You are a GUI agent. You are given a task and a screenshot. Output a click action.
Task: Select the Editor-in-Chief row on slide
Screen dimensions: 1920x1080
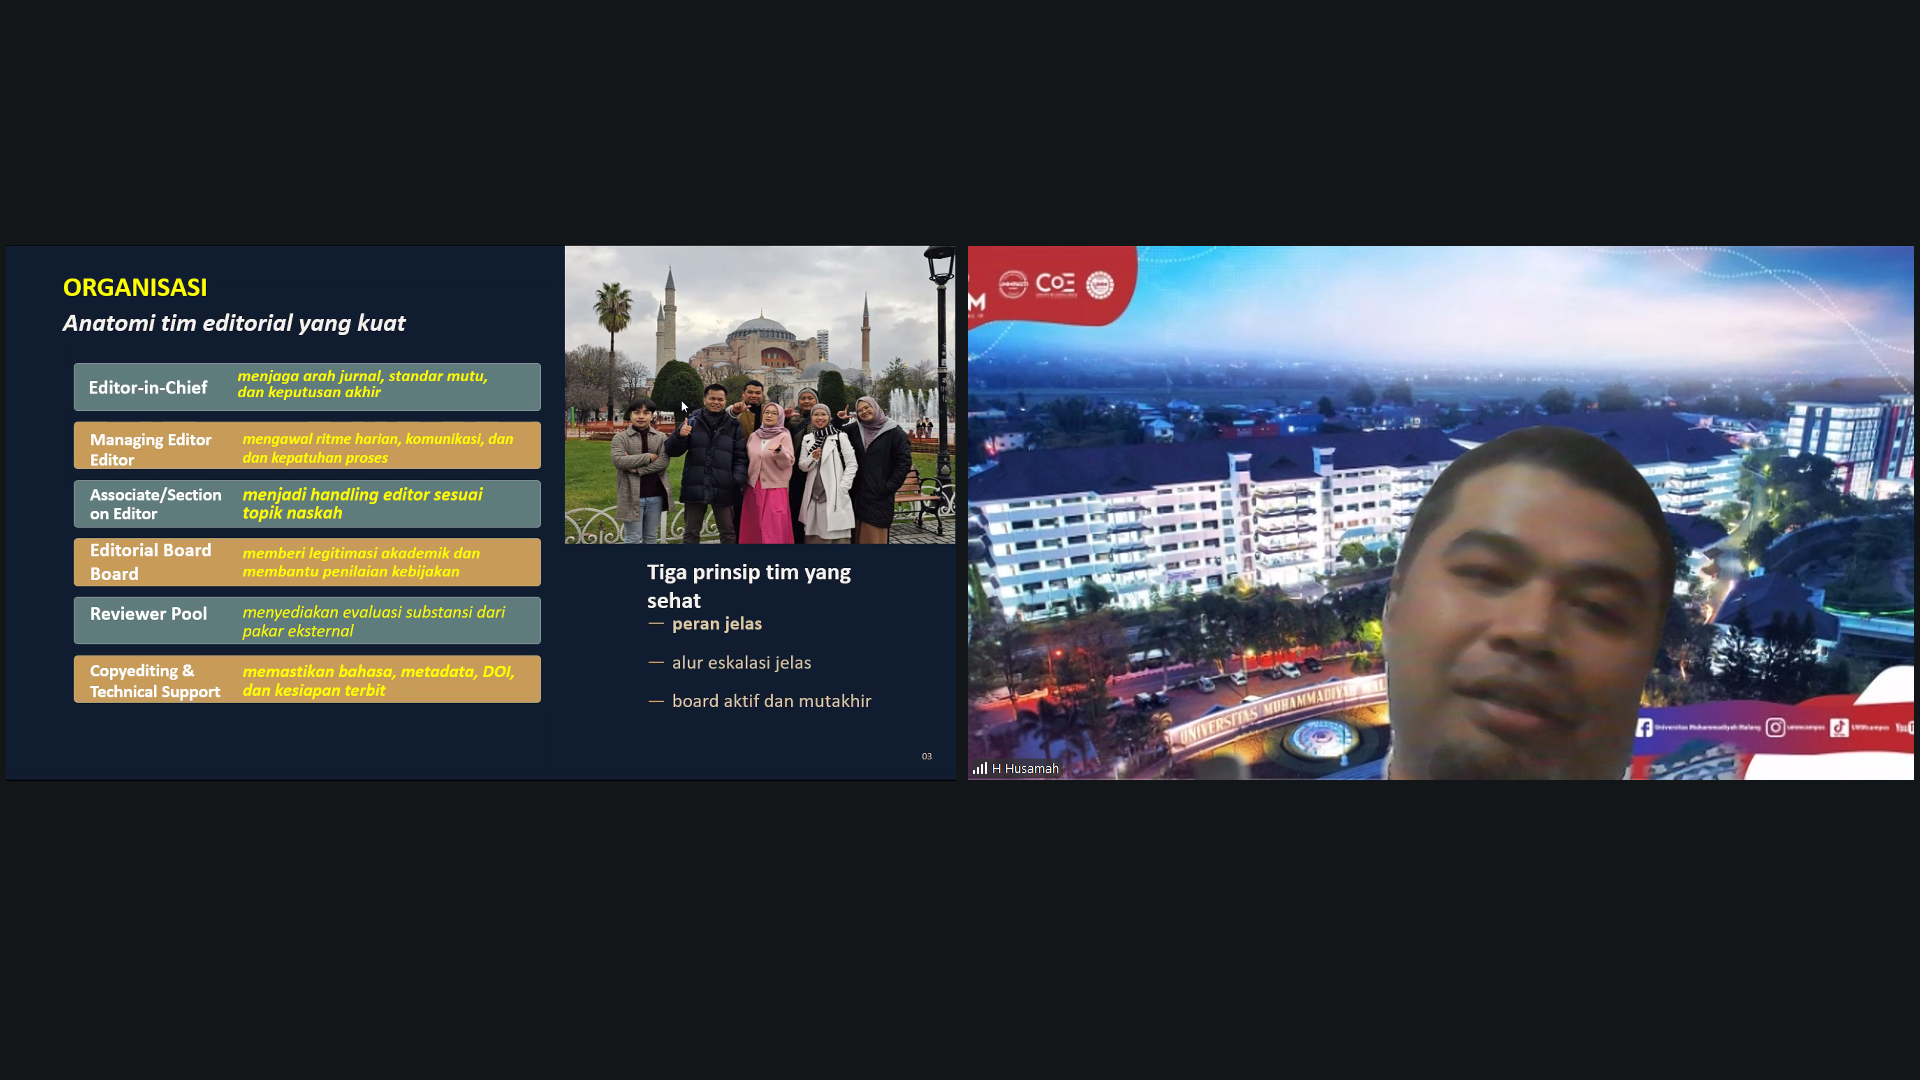pyautogui.click(x=307, y=386)
